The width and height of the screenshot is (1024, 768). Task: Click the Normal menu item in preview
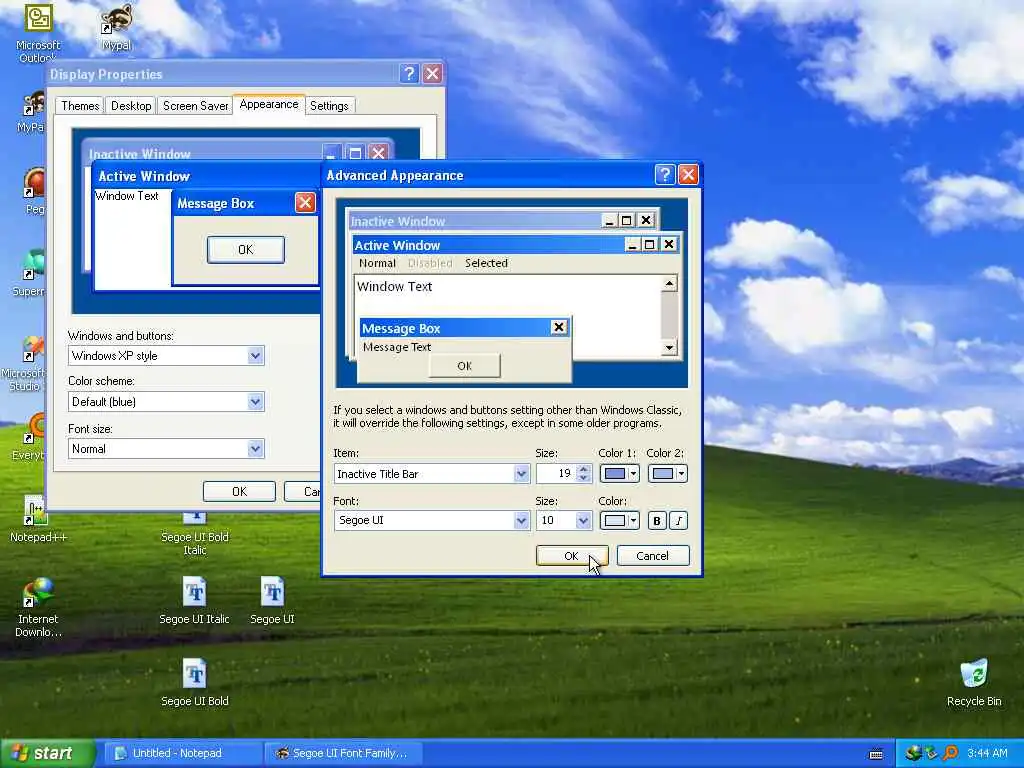377,263
